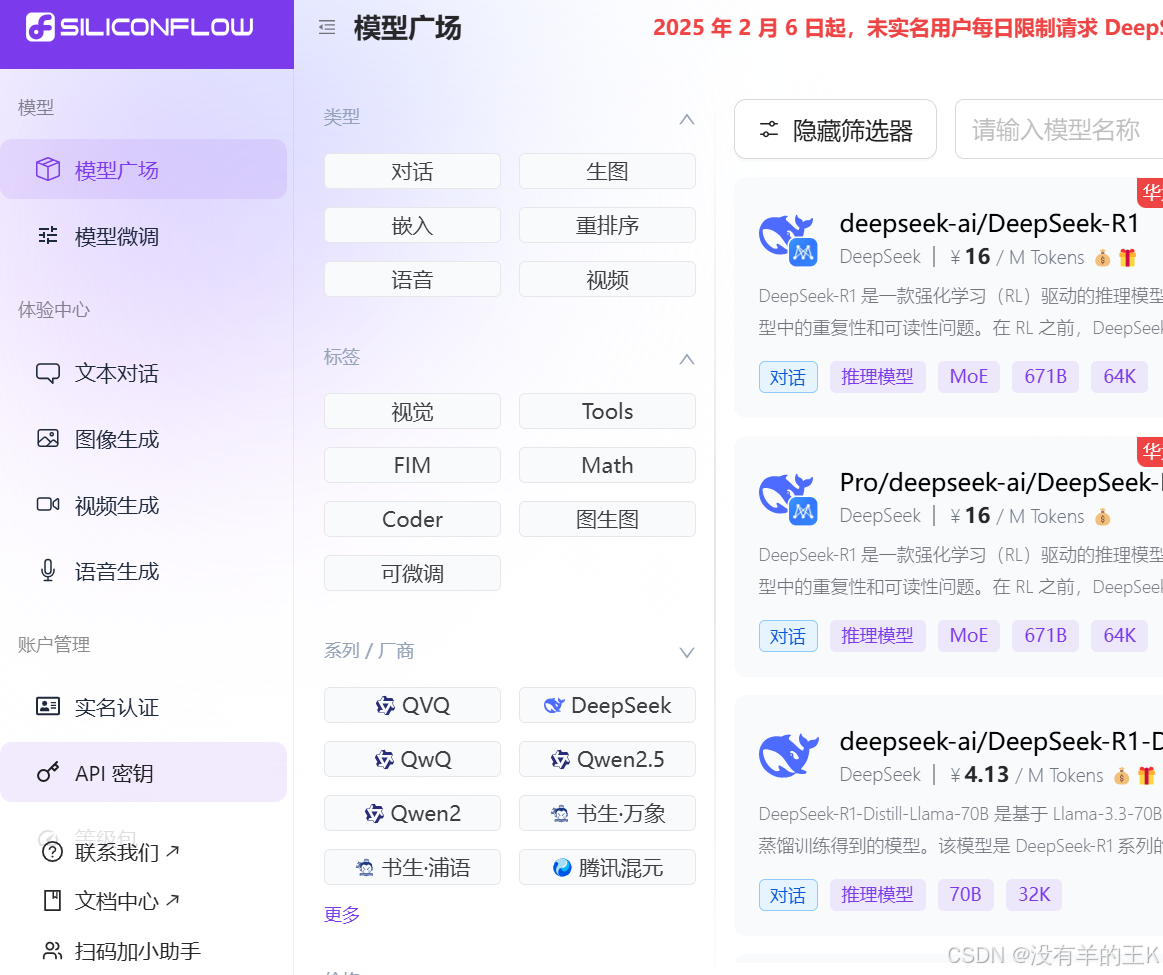Image resolution: width=1163 pixels, height=975 pixels.
Task: Select the FIM tag filter
Action: coord(412,466)
